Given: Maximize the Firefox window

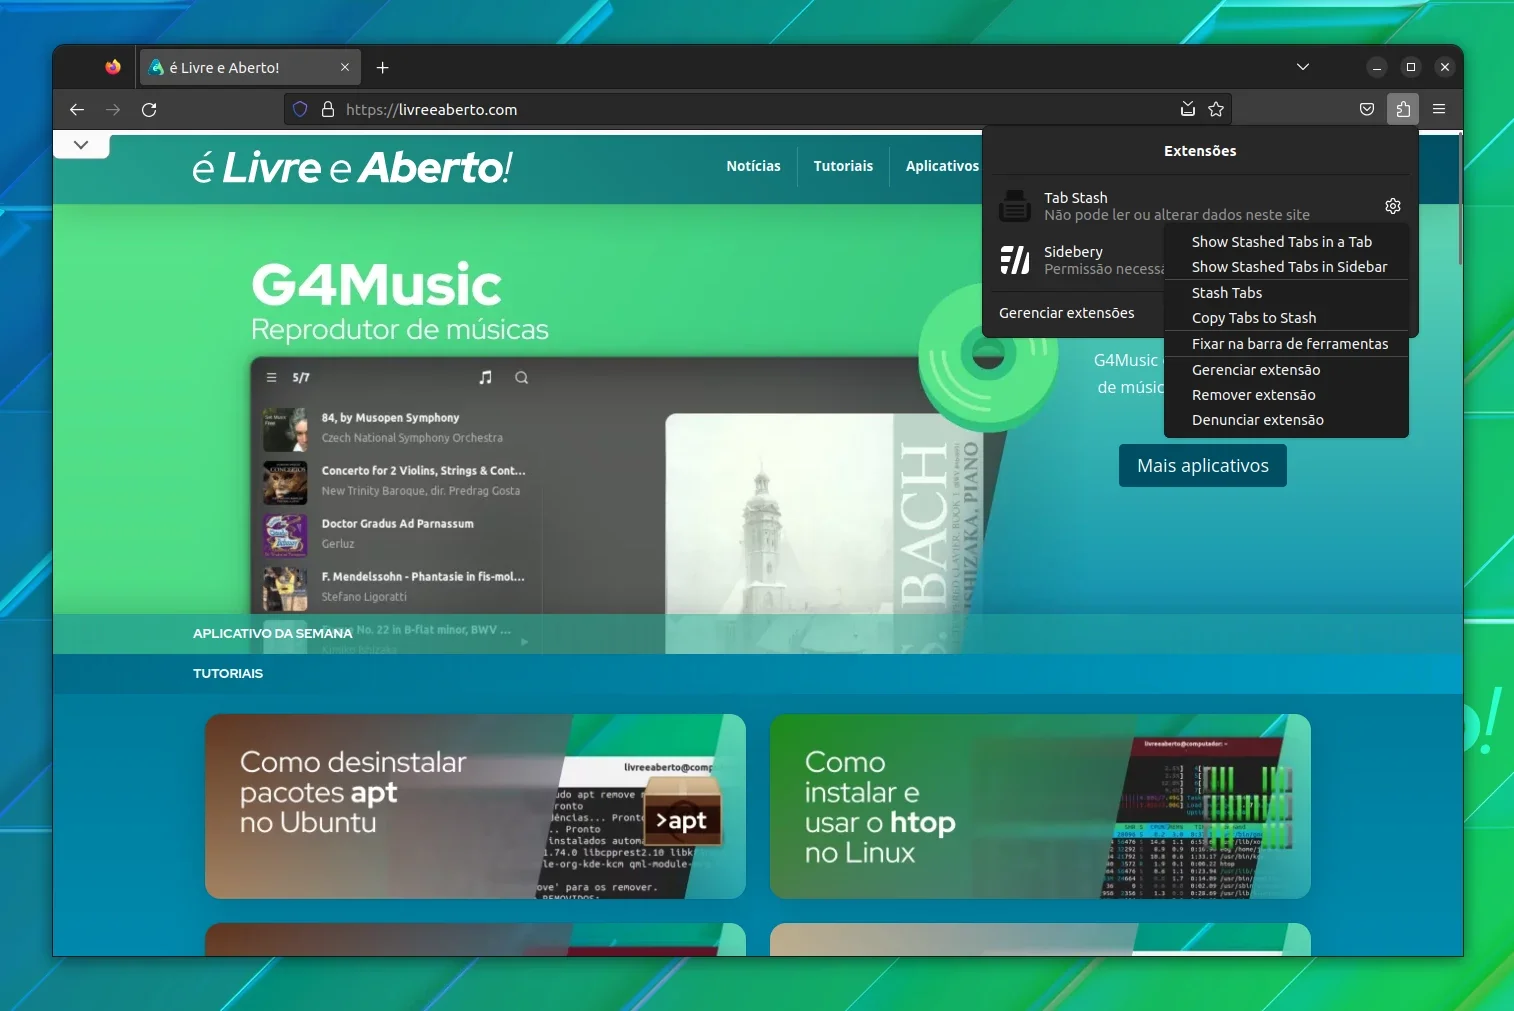Looking at the screenshot, I should (x=1411, y=67).
